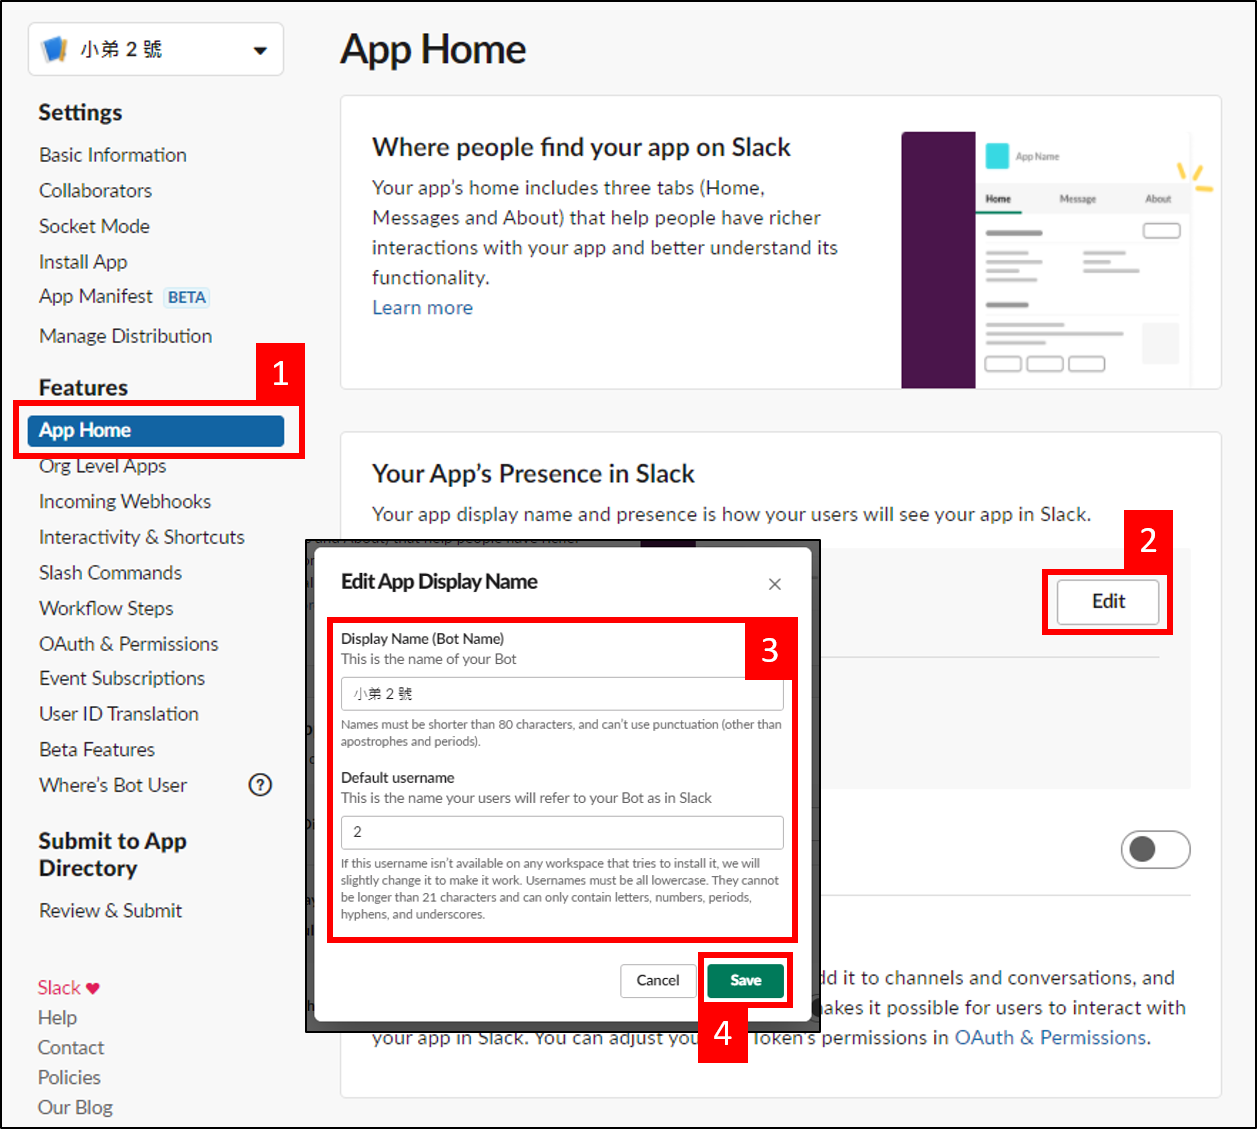Visit Our Blog link

point(75,1108)
